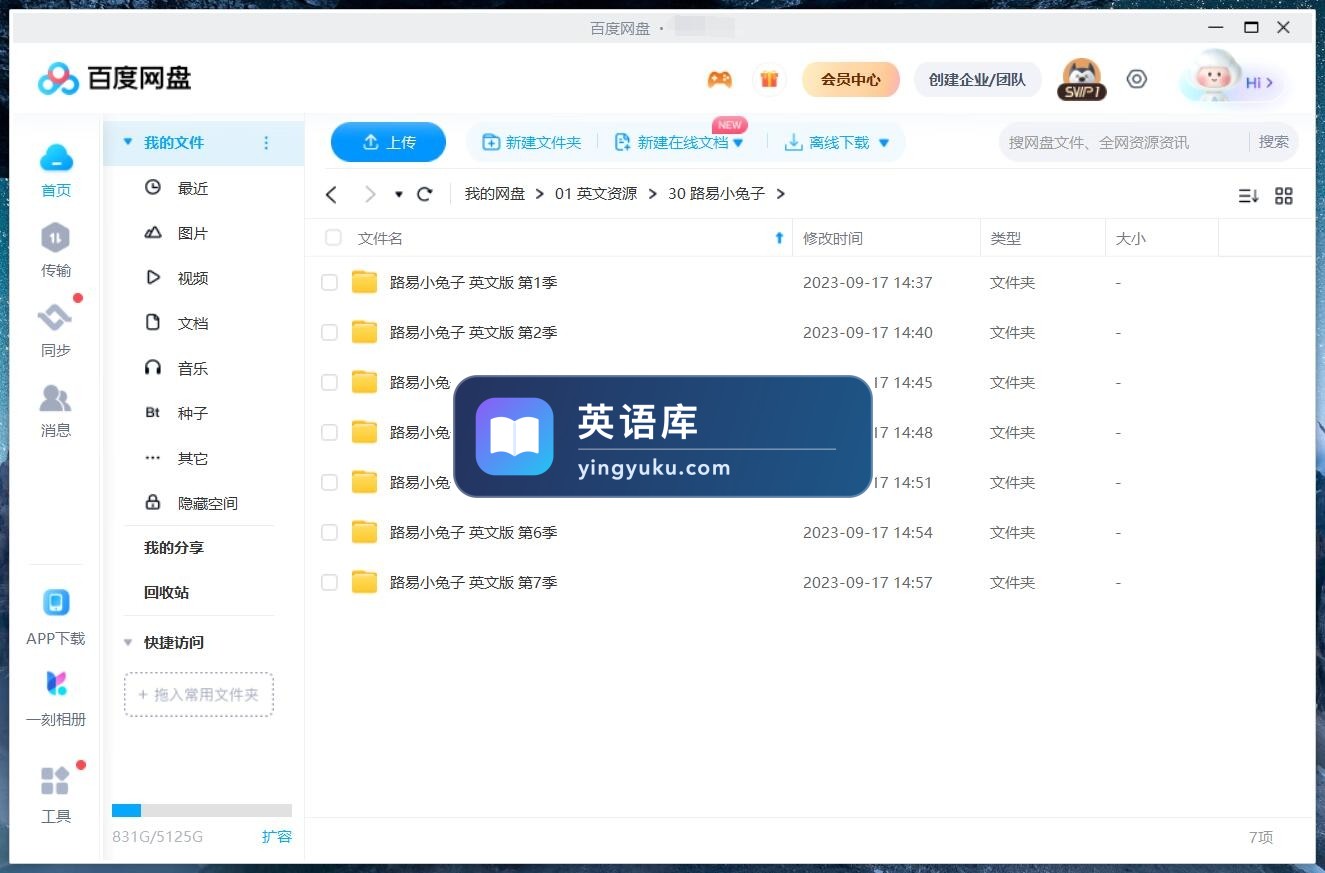Check the box for 路易小兔子 英文版 第1季
Image resolution: width=1325 pixels, height=873 pixels.
(x=329, y=283)
